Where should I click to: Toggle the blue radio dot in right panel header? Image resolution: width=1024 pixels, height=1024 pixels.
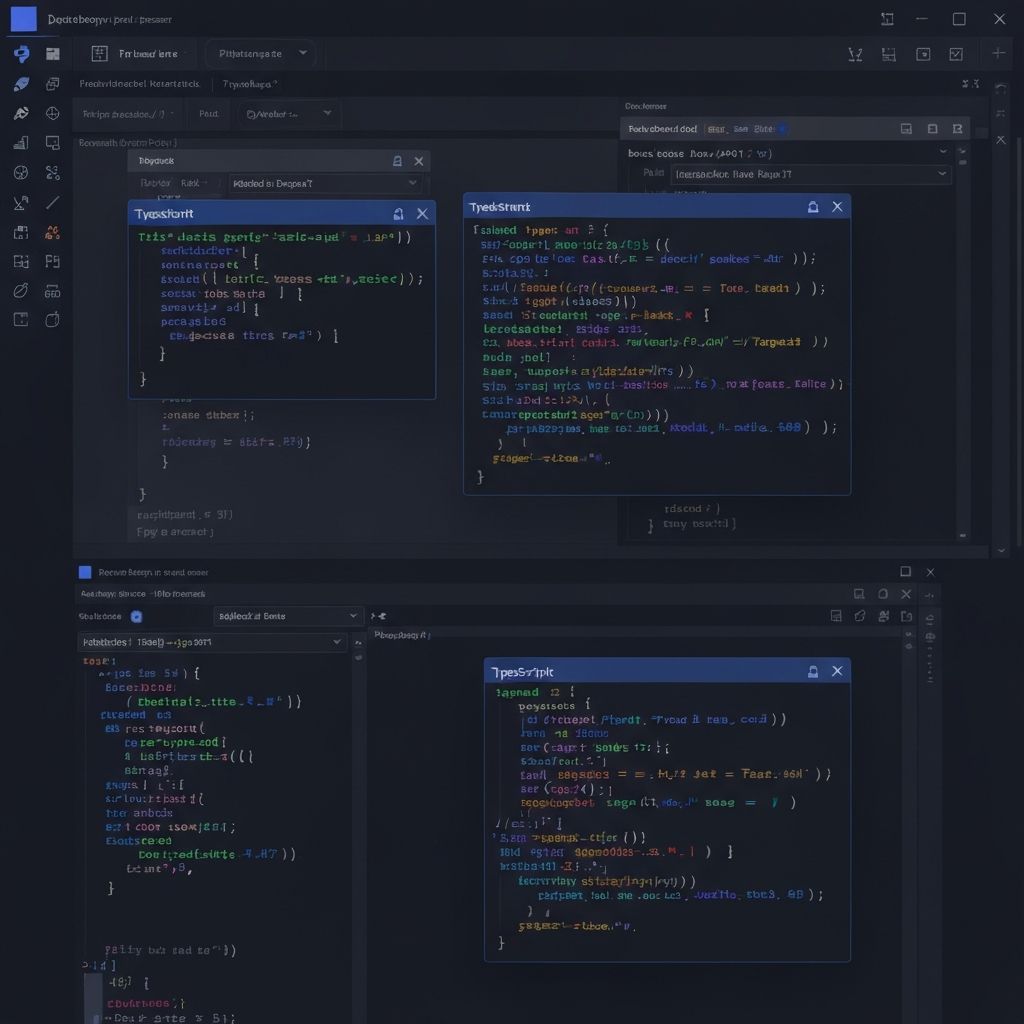coord(783,129)
